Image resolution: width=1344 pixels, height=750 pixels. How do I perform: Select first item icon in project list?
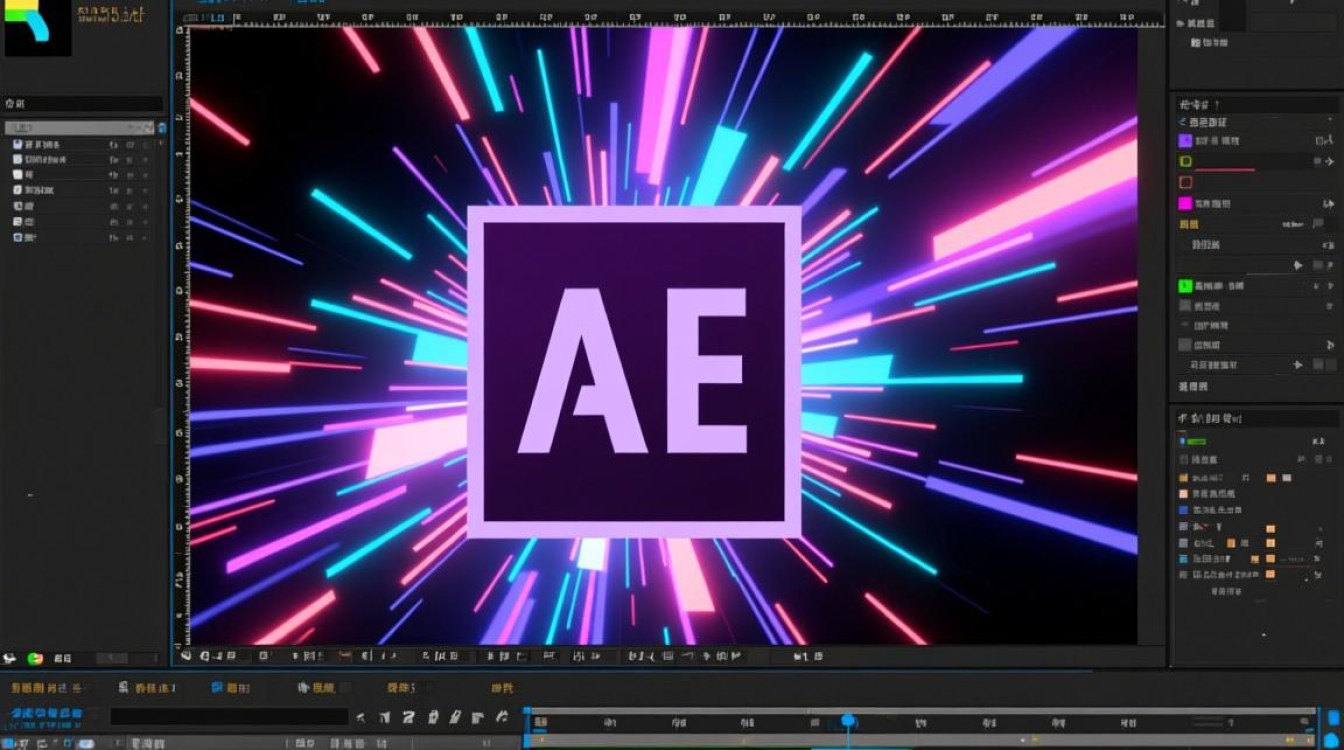[17, 145]
